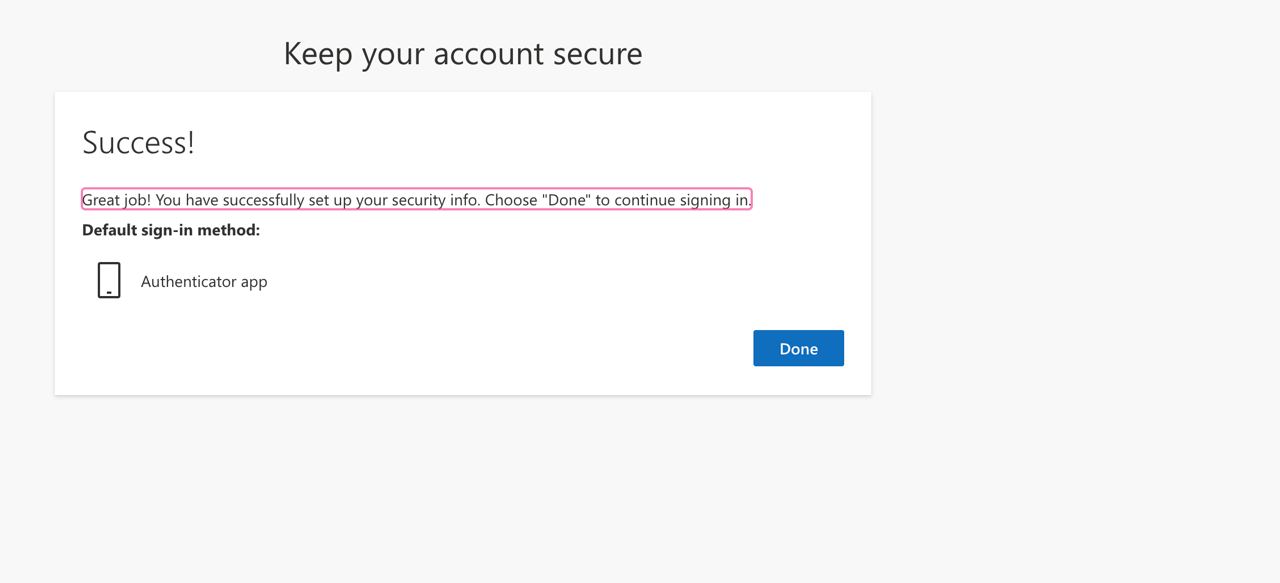
Task: Select the smartphone icon beside Authenticator app
Action: [108, 279]
